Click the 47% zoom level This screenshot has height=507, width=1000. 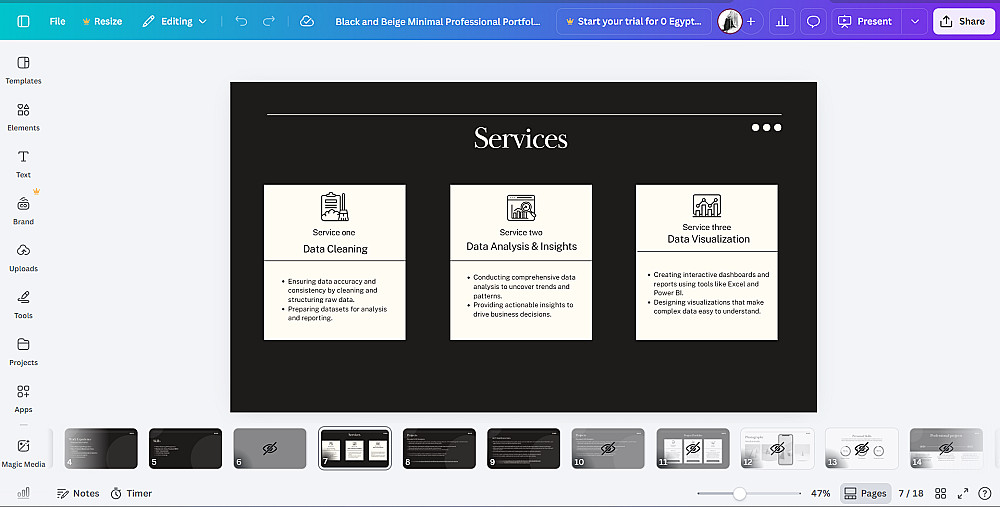click(x=820, y=493)
